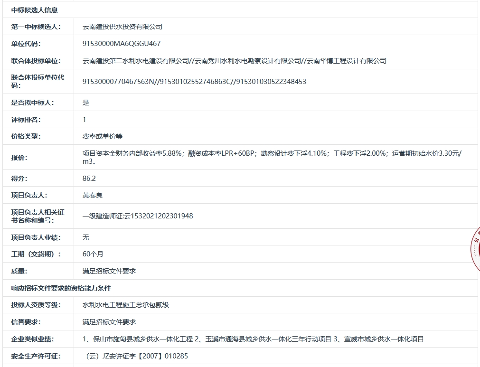This screenshot has width=480, height=367.
Task: Select the ranking value '1'
Action: [x=84, y=119]
